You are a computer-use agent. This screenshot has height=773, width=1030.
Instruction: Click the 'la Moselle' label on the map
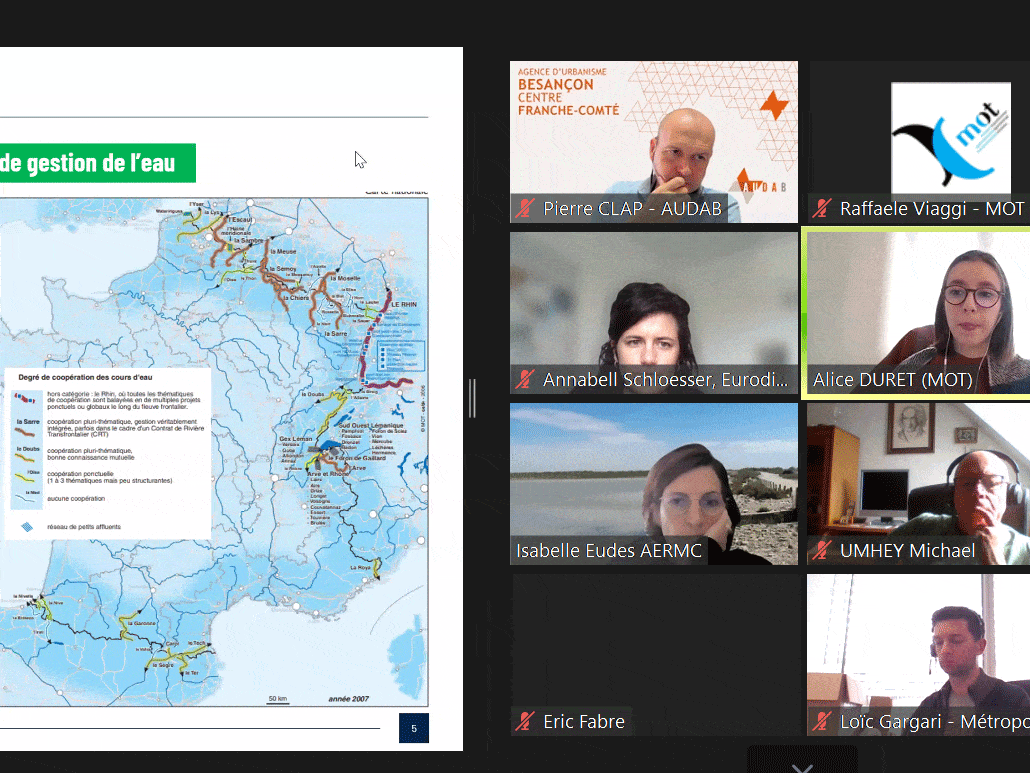pyautogui.click(x=346, y=278)
